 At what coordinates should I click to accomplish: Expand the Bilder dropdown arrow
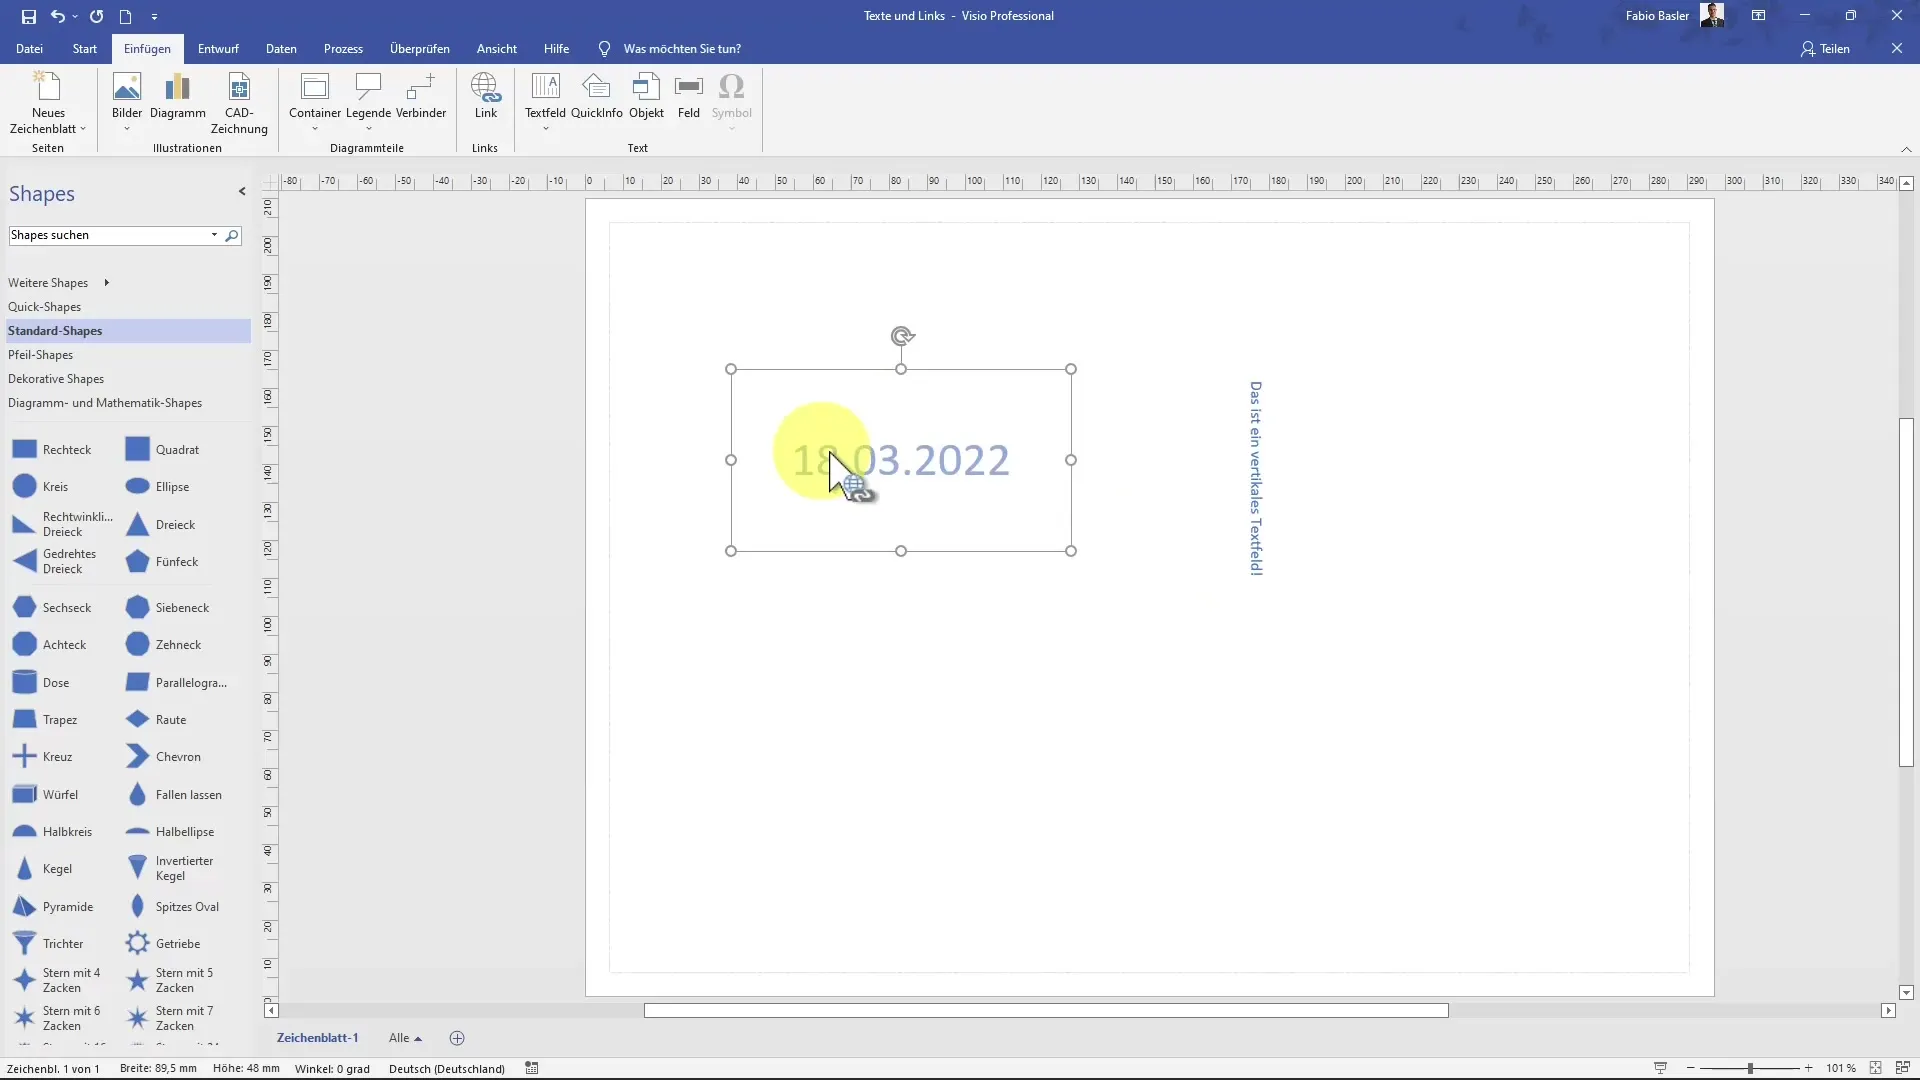pyautogui.click(x=127, y=129)
